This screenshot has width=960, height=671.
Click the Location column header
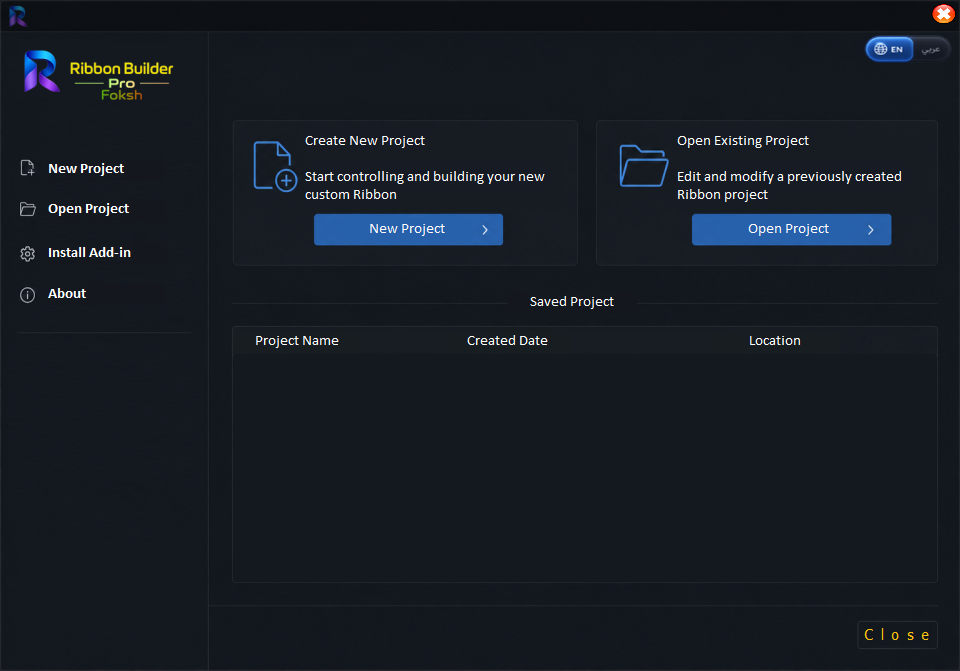click(774, 341)
